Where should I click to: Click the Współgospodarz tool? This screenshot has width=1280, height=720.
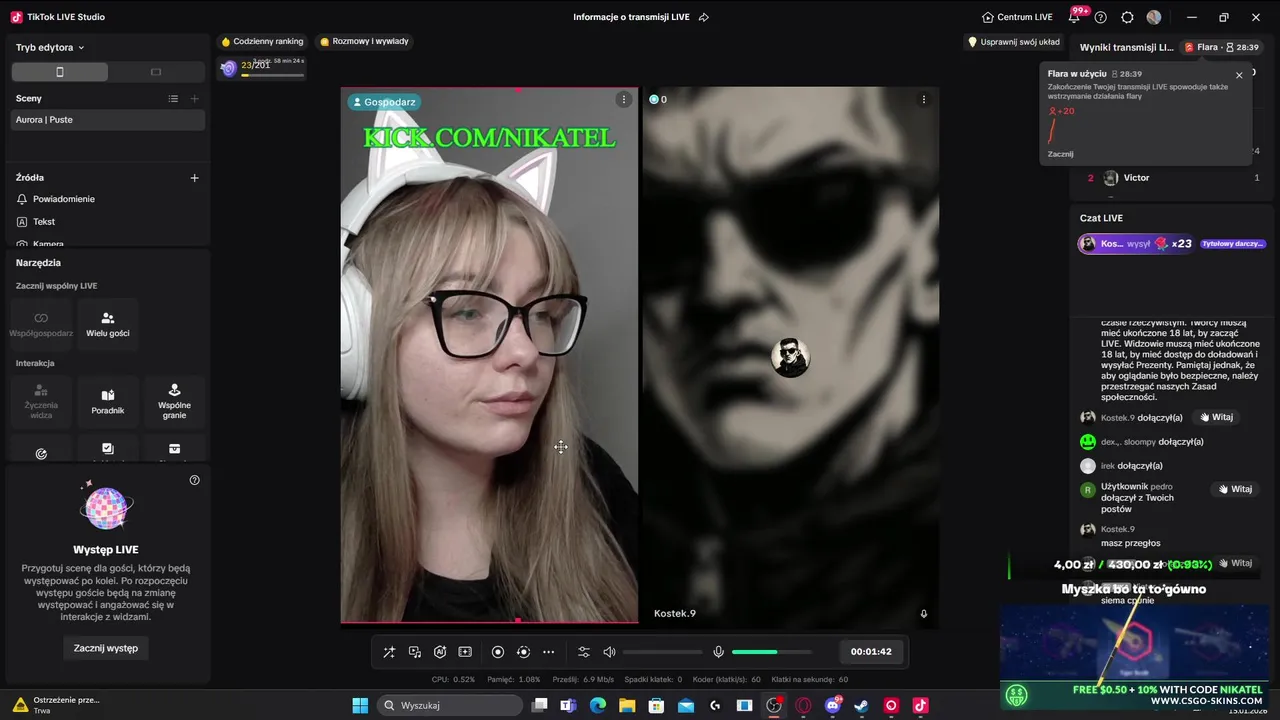click(41, 325)
